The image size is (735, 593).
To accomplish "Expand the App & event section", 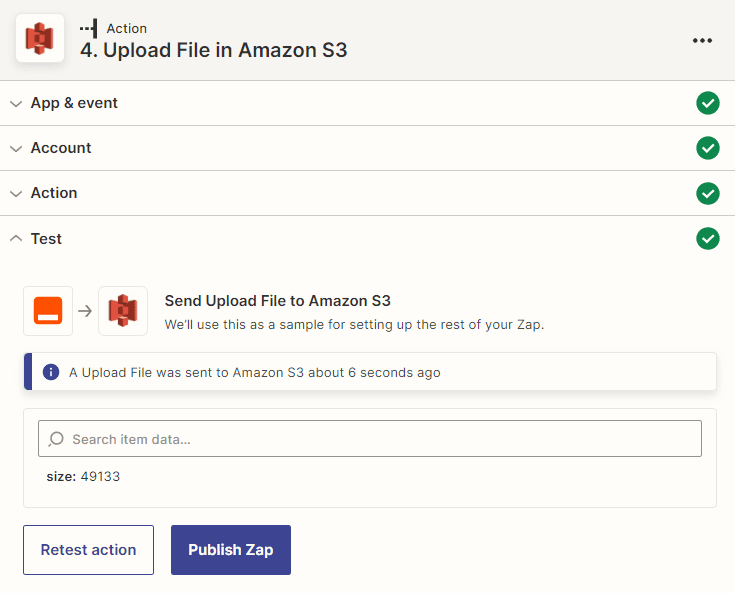I will tap(16, 103).
